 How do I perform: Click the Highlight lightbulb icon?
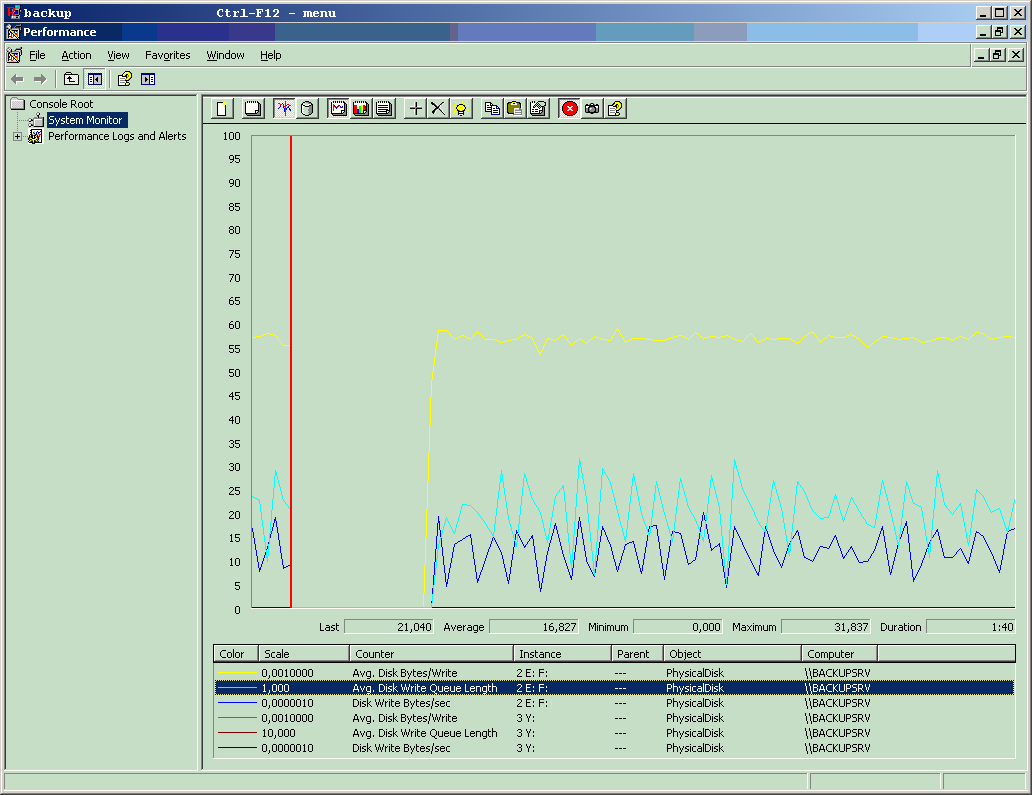click(x=460, y=108)
